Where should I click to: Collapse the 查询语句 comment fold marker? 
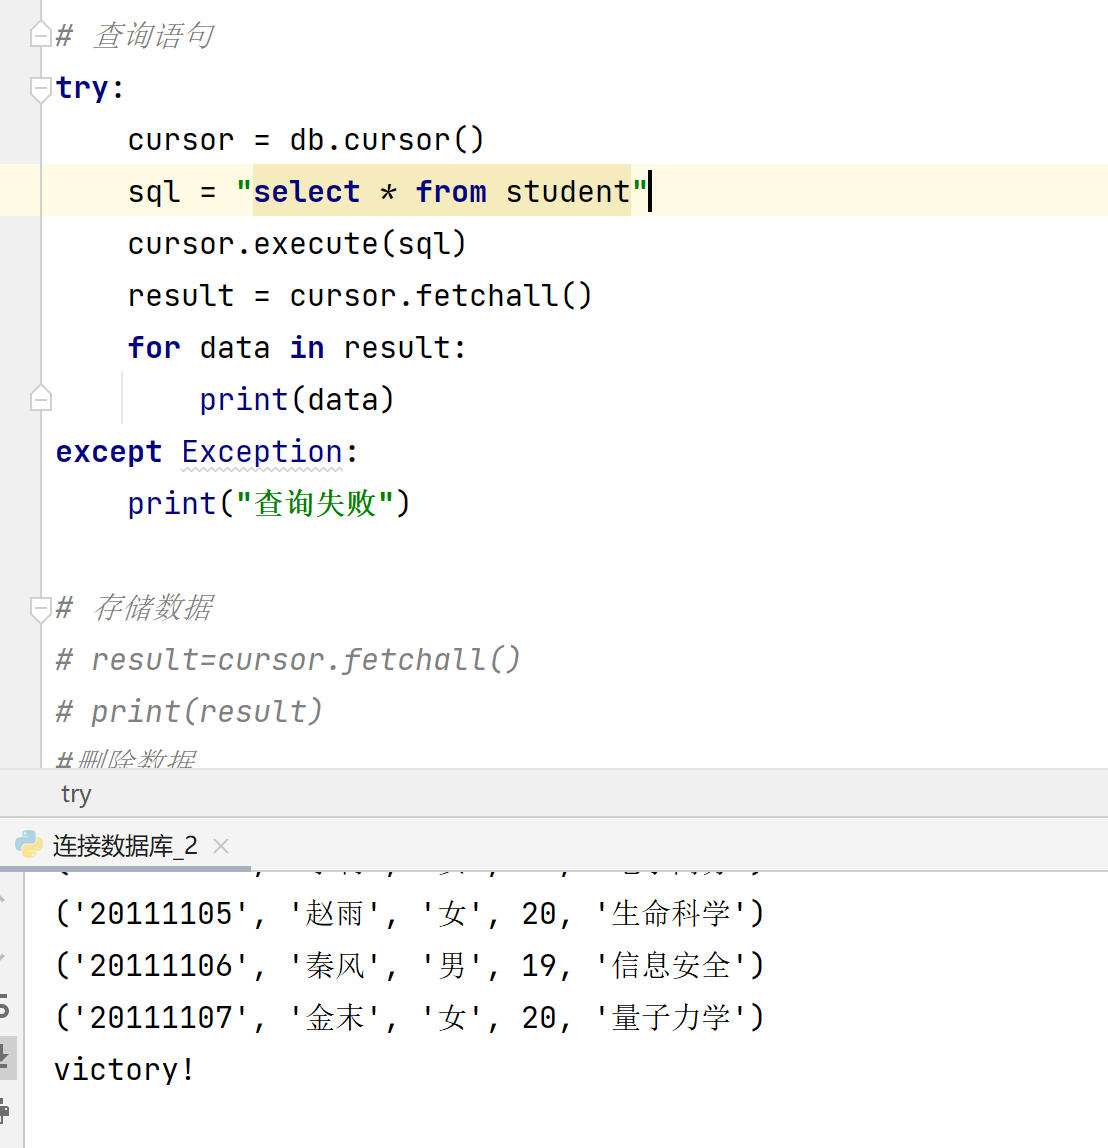click(41, 36)
